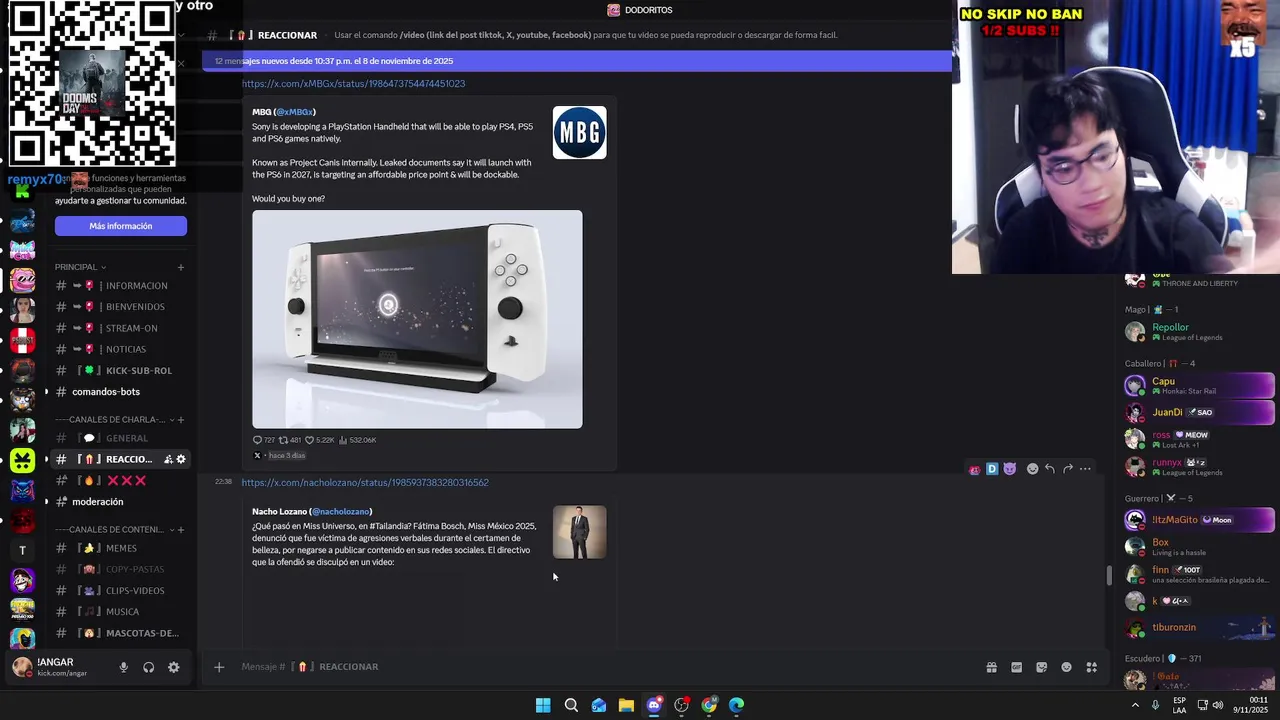Viewport: 1280px width, 720px height.
Task: Deafen audio with the headphones icon
Action: click(x=149, y=667)
